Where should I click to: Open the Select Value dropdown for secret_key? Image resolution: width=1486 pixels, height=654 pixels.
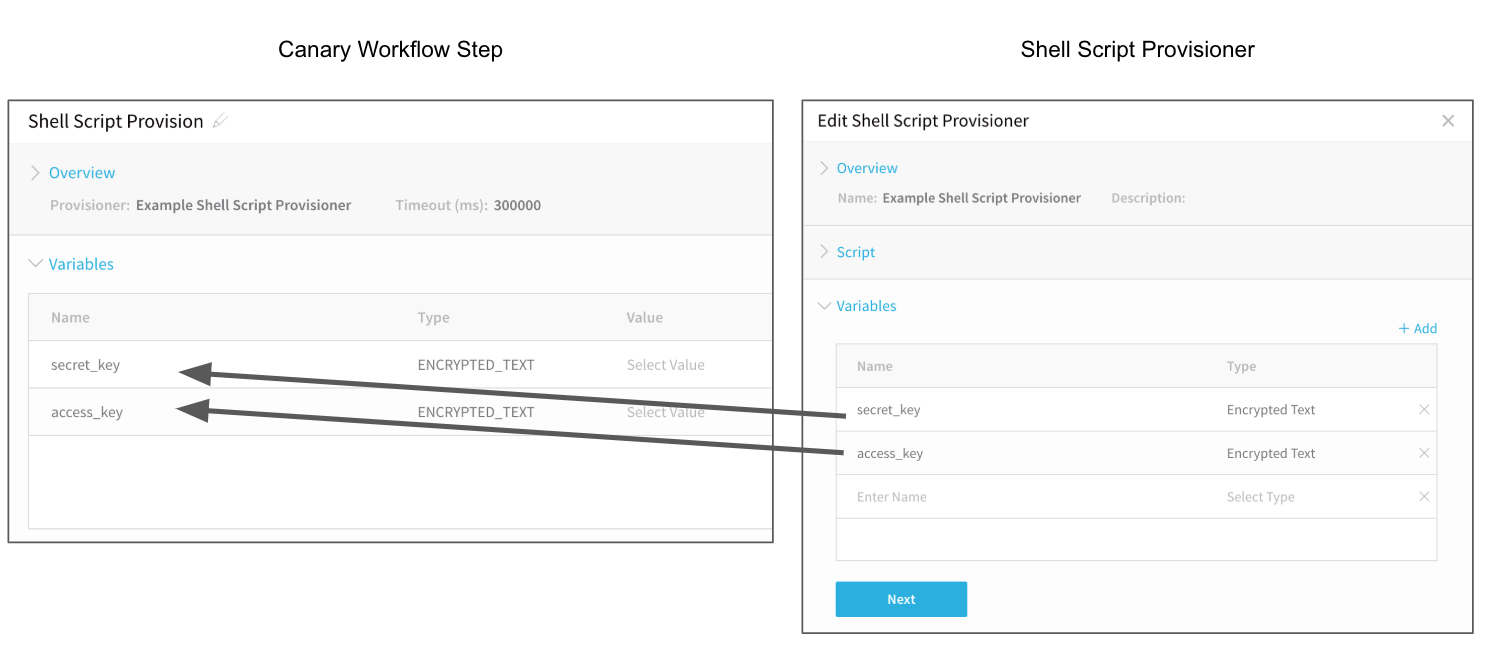pos(666,365)
